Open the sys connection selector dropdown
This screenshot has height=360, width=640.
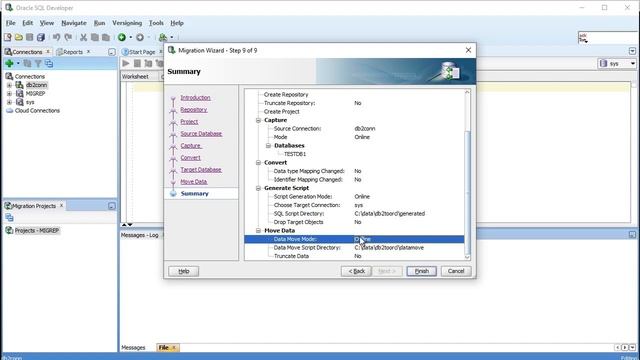click(x=633, y=64)
